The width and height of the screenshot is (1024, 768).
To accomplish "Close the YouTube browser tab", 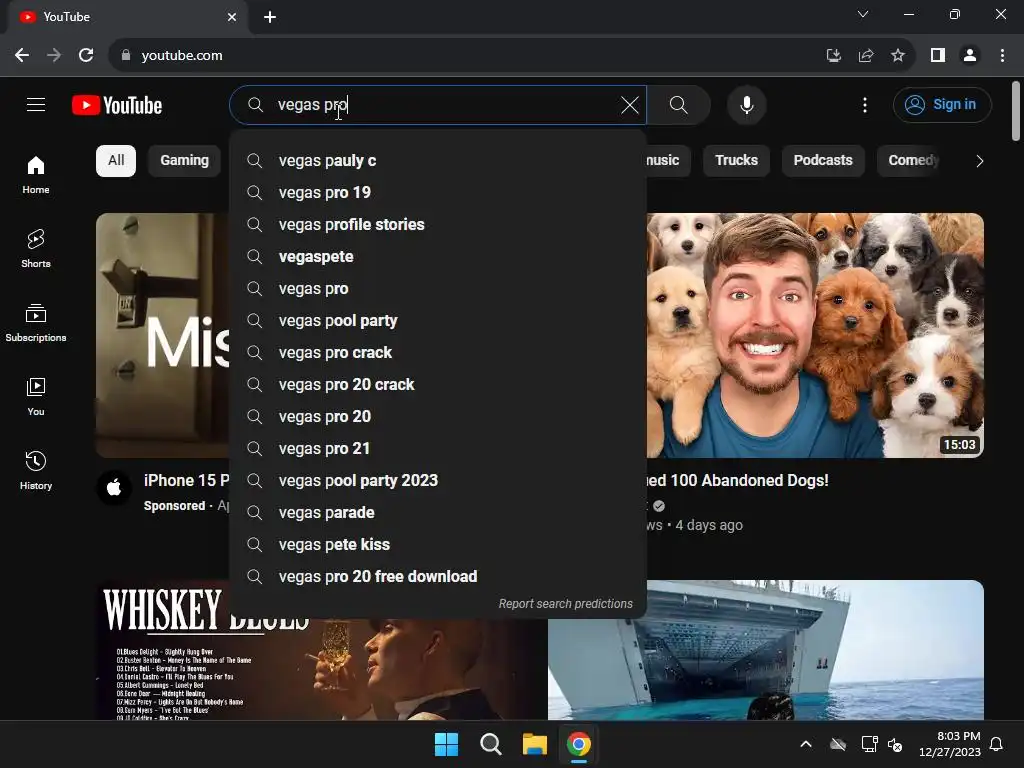I will click(x=232, y=17).
